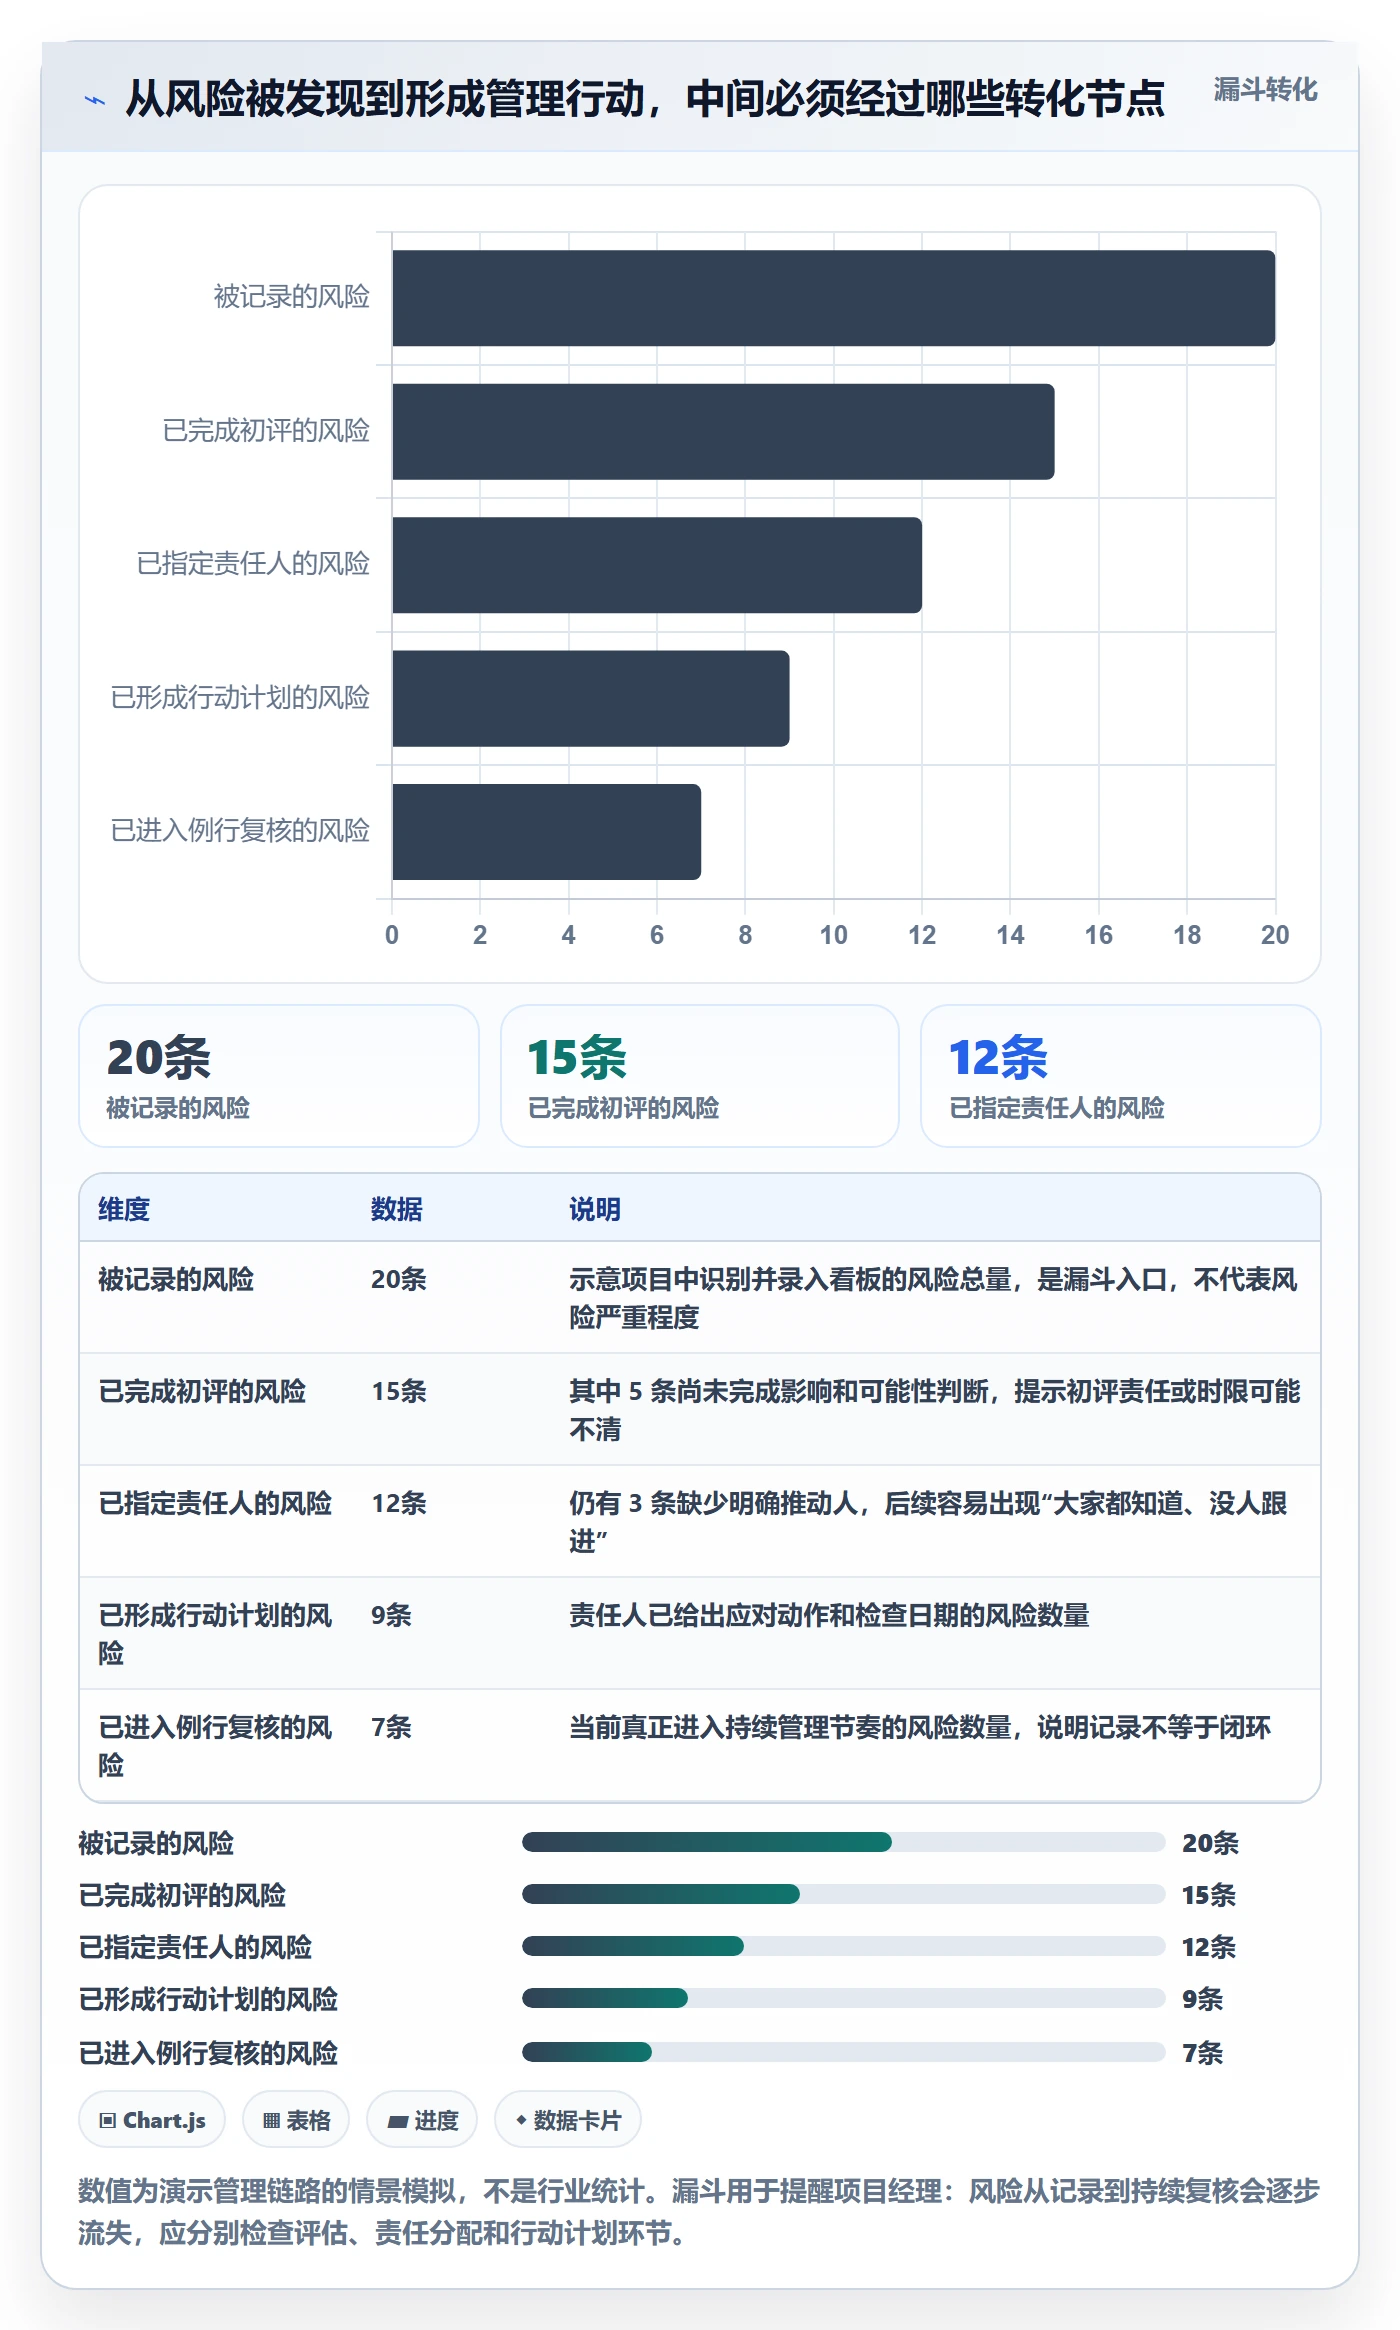
Task: Click the 已完成初评的风险 table row label
Action: point(202,1391)
